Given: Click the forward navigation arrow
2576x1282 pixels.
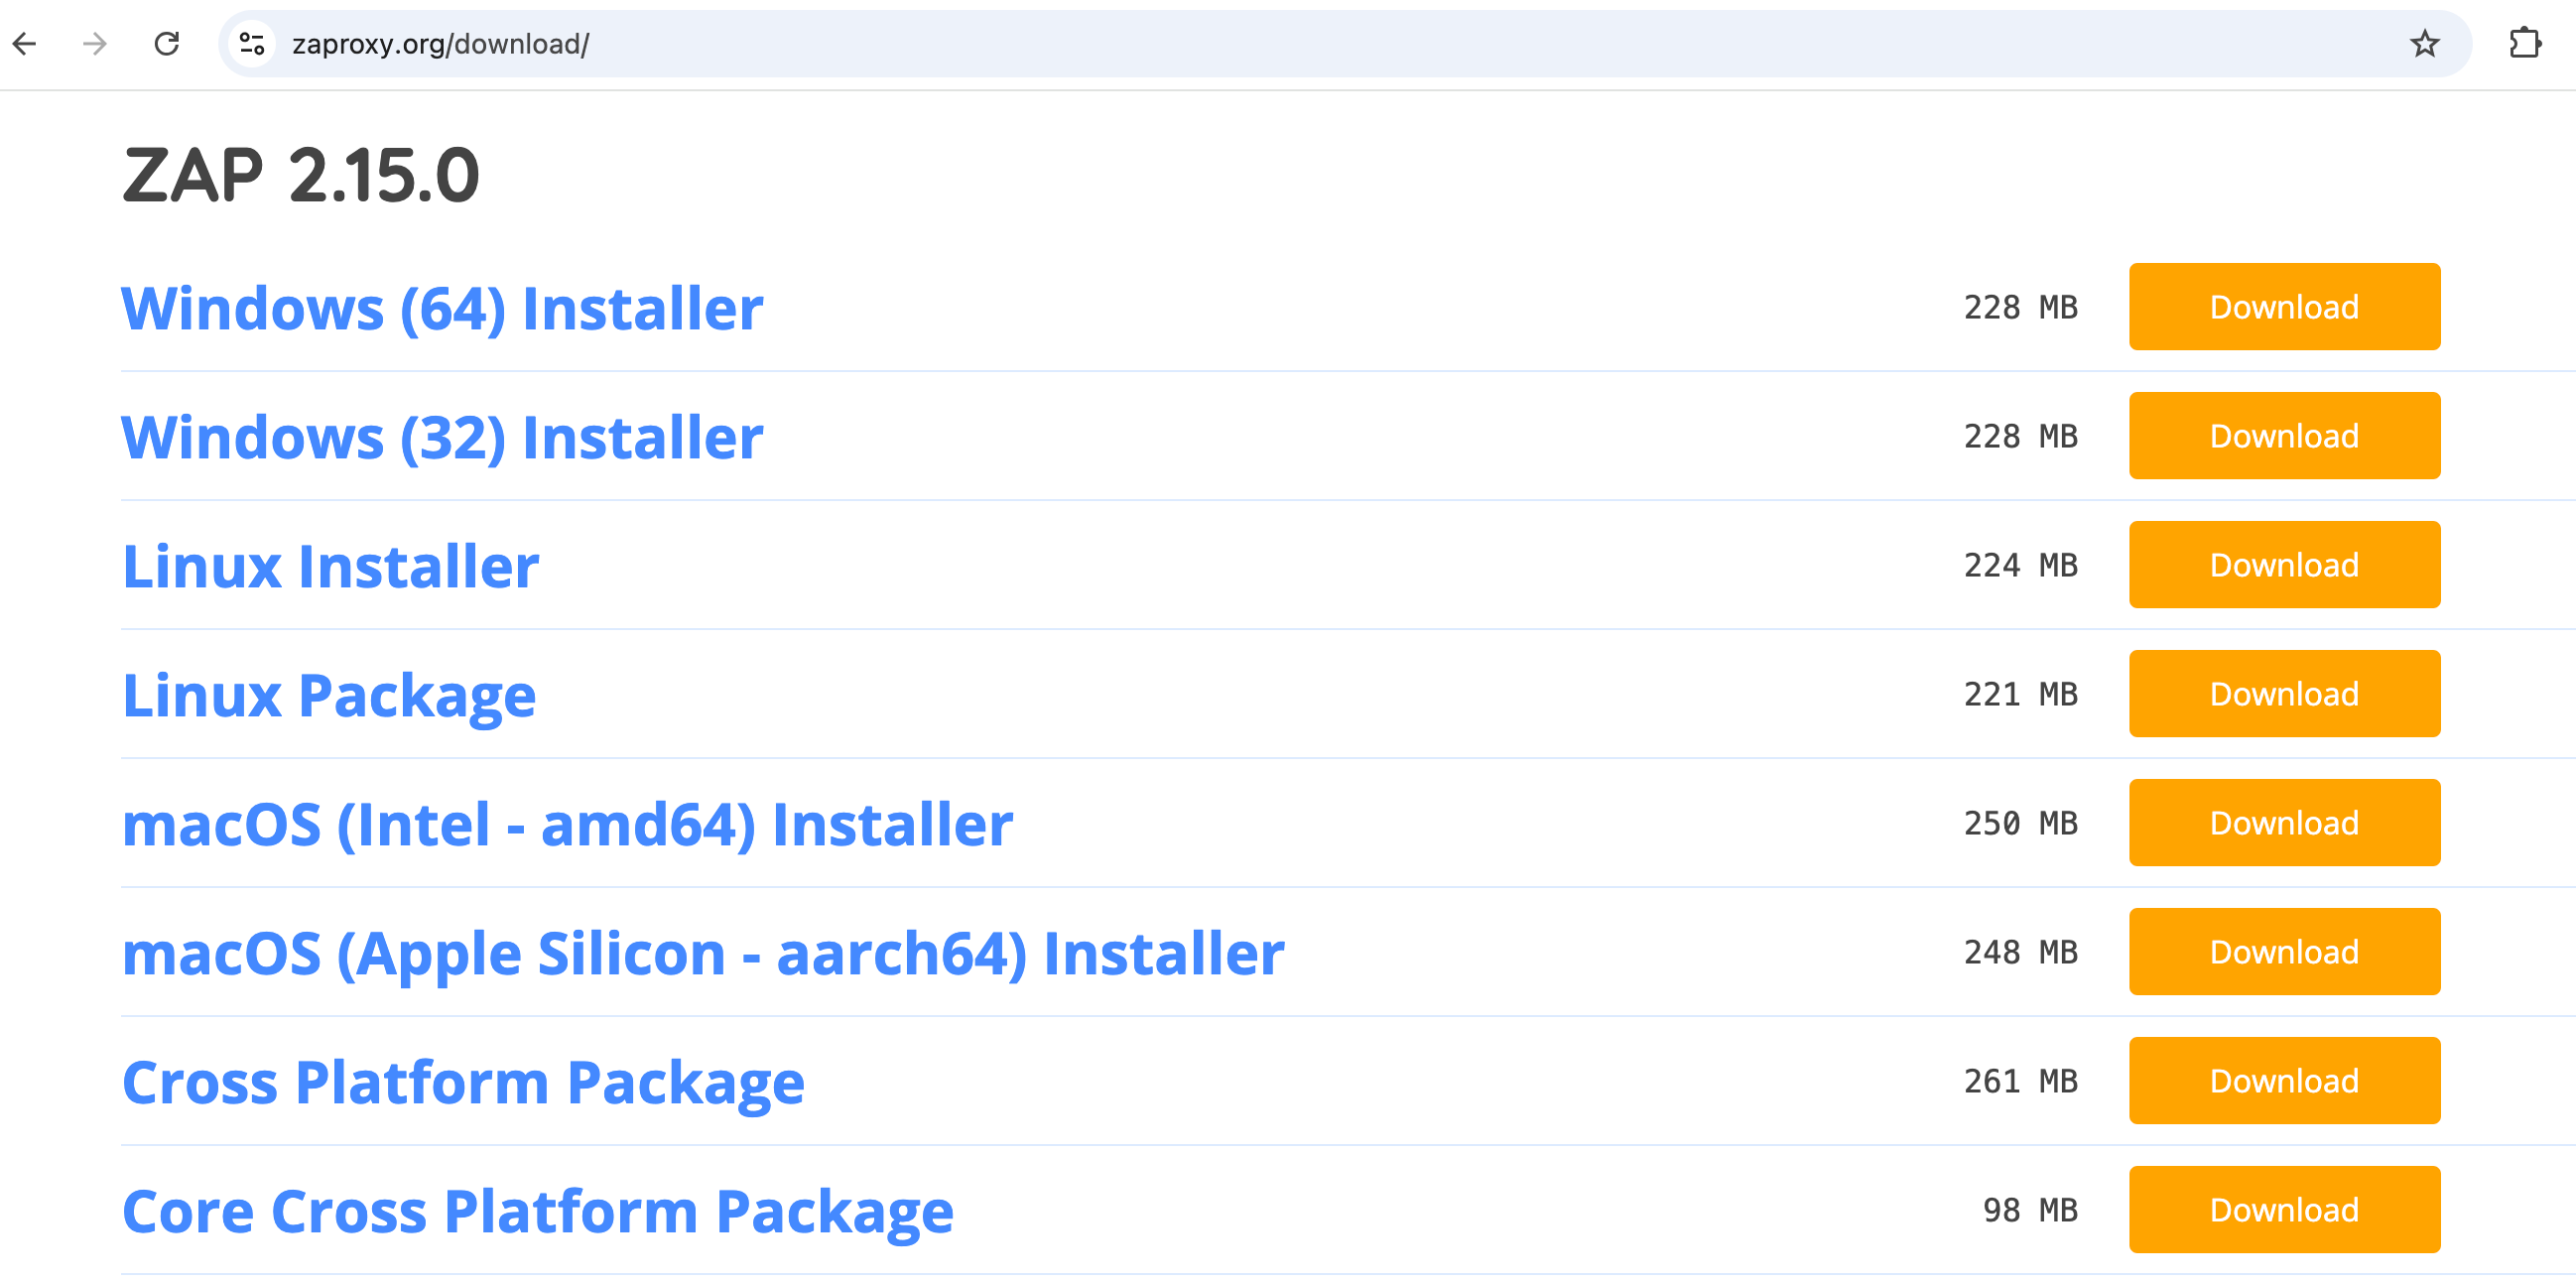Looking at the screenshot, I should (x=93, y=45).
